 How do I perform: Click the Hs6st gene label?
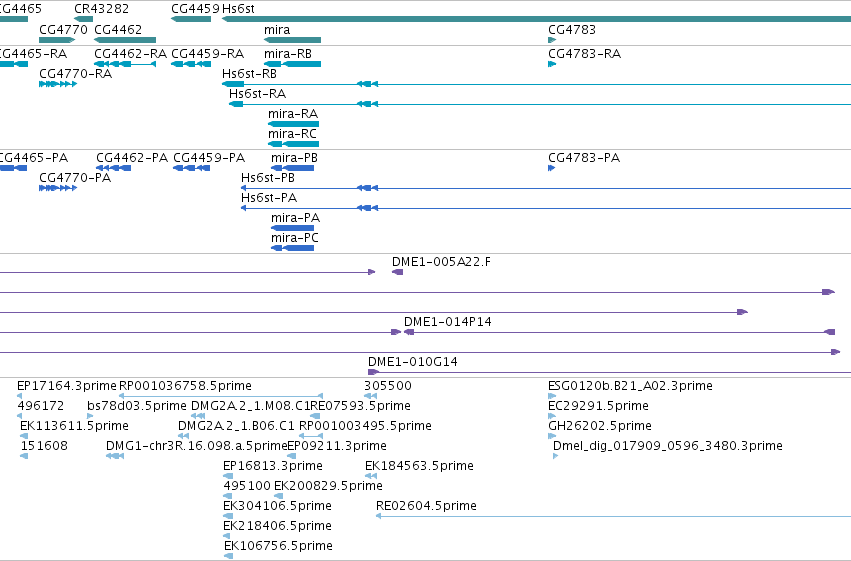pyautogui.click(x=238, y=9)
